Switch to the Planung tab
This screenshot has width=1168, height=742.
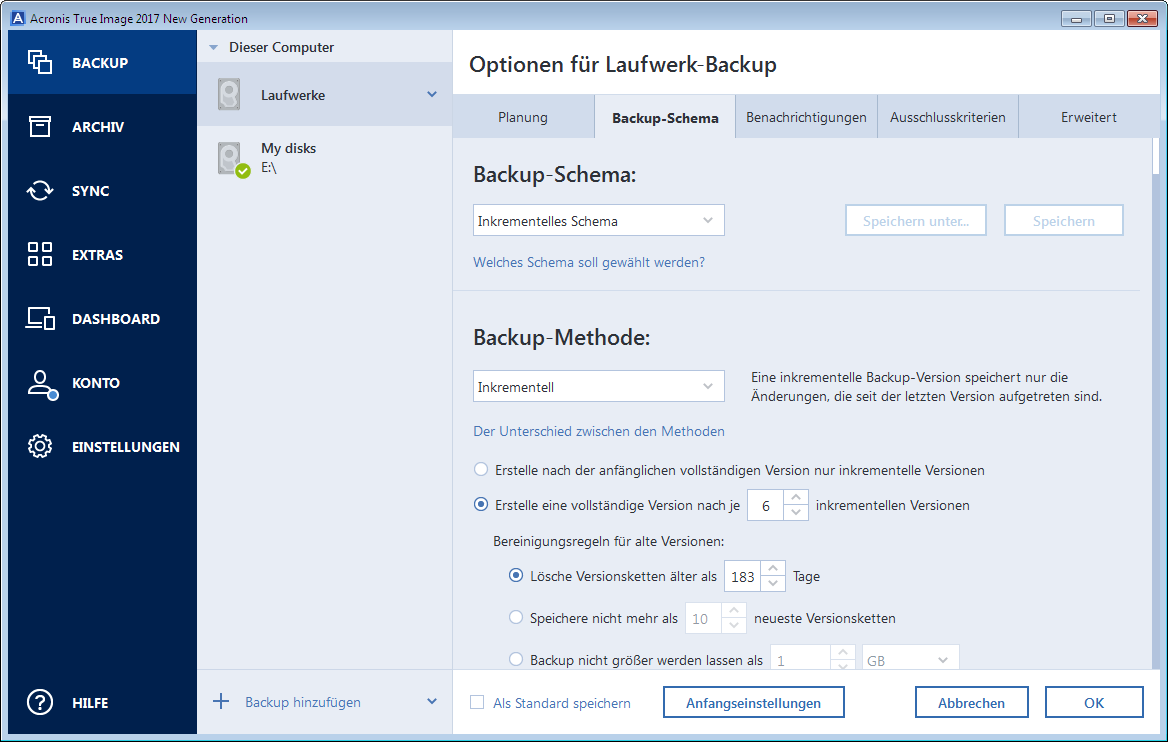tap(523, 117)
